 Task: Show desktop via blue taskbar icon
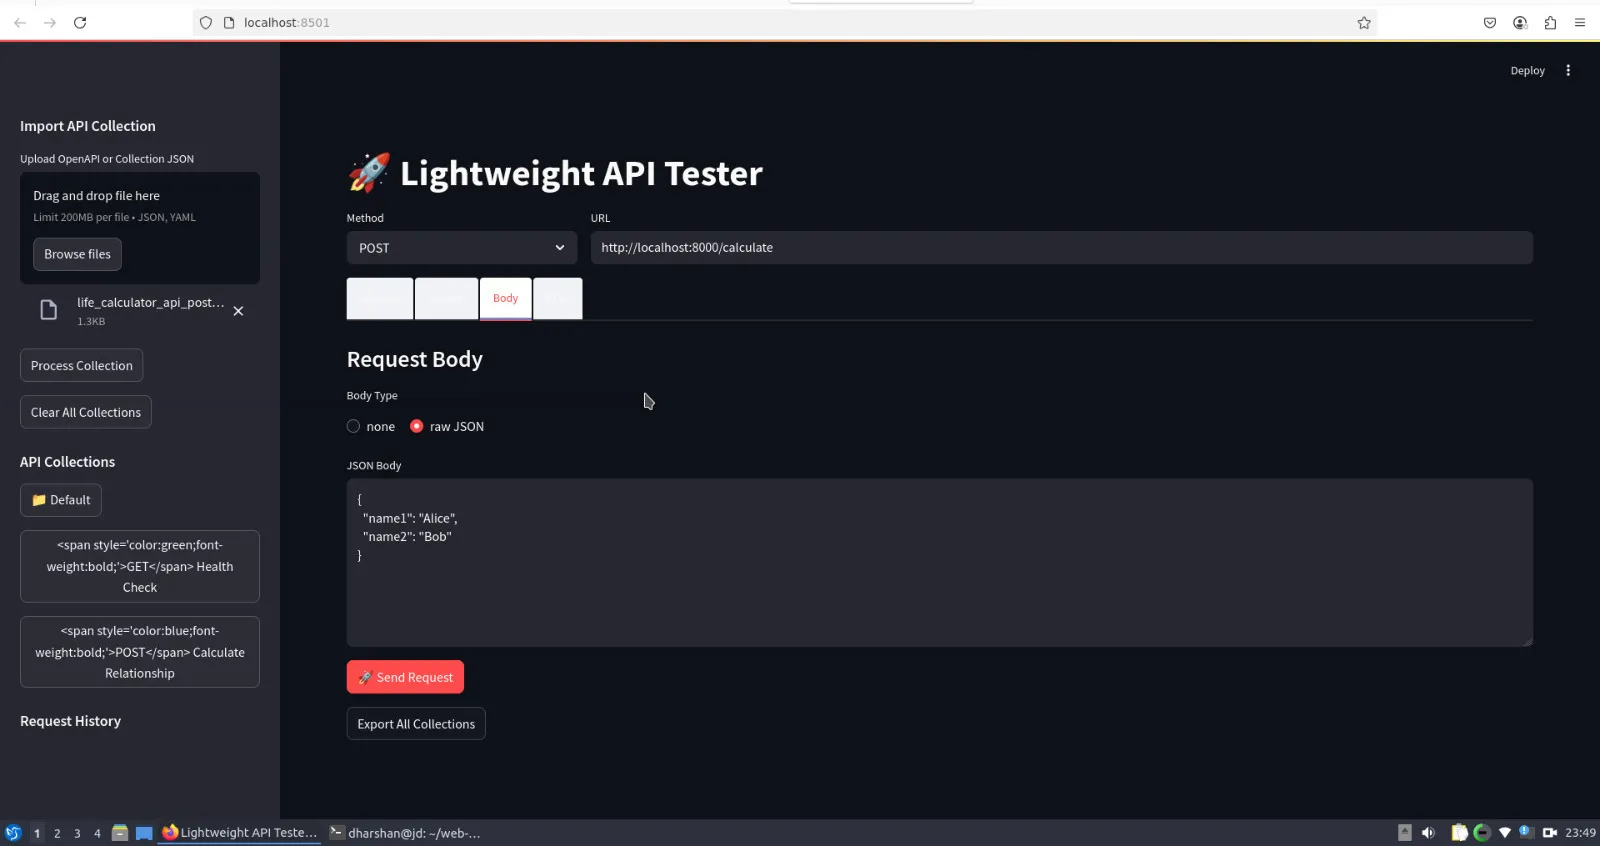point(144,833)
